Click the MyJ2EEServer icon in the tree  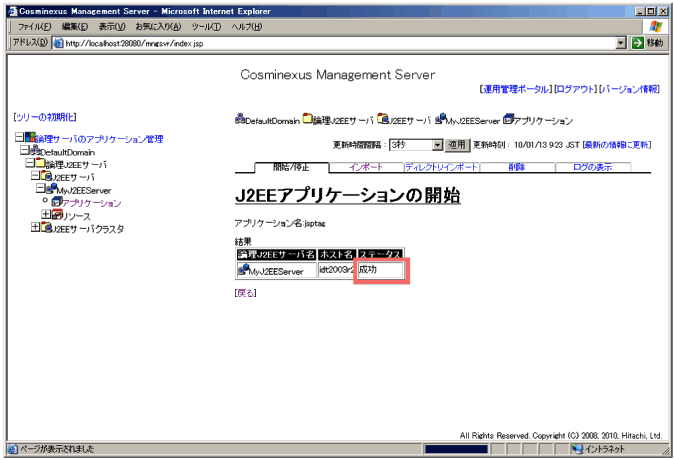click(52, 188)
